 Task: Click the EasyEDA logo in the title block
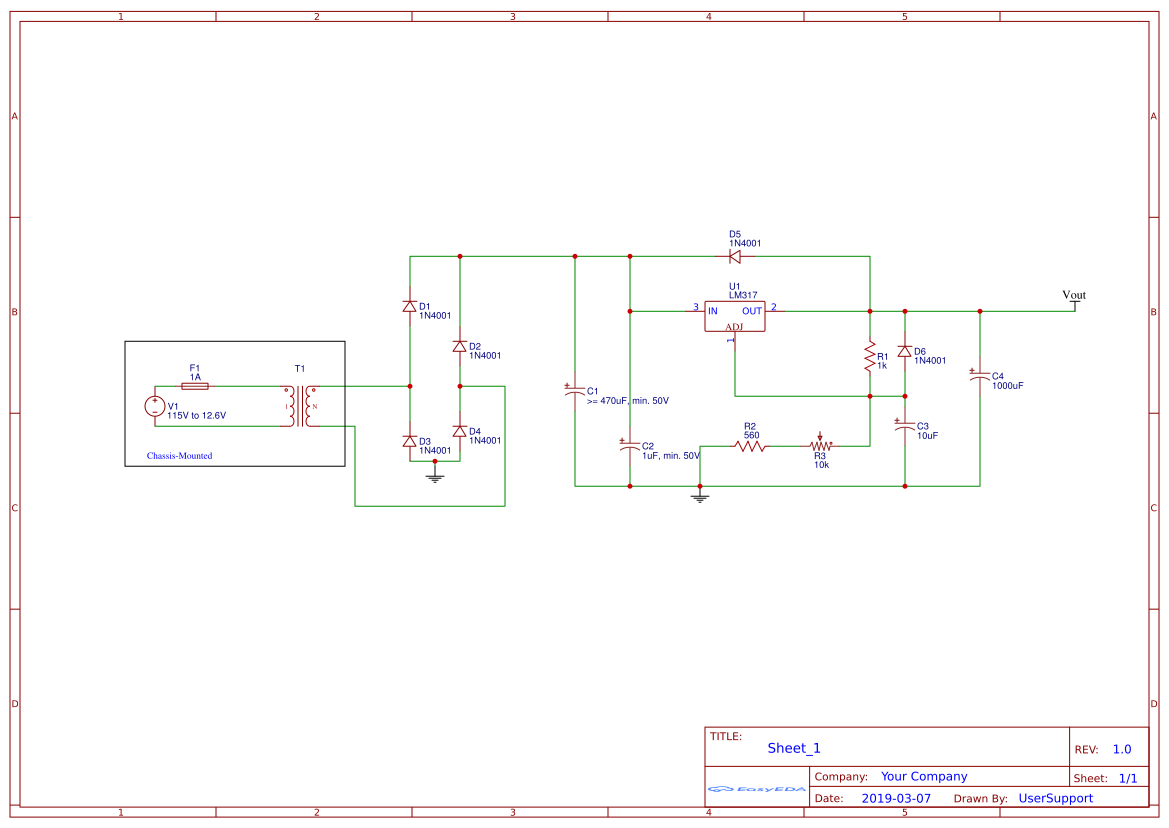755,789
